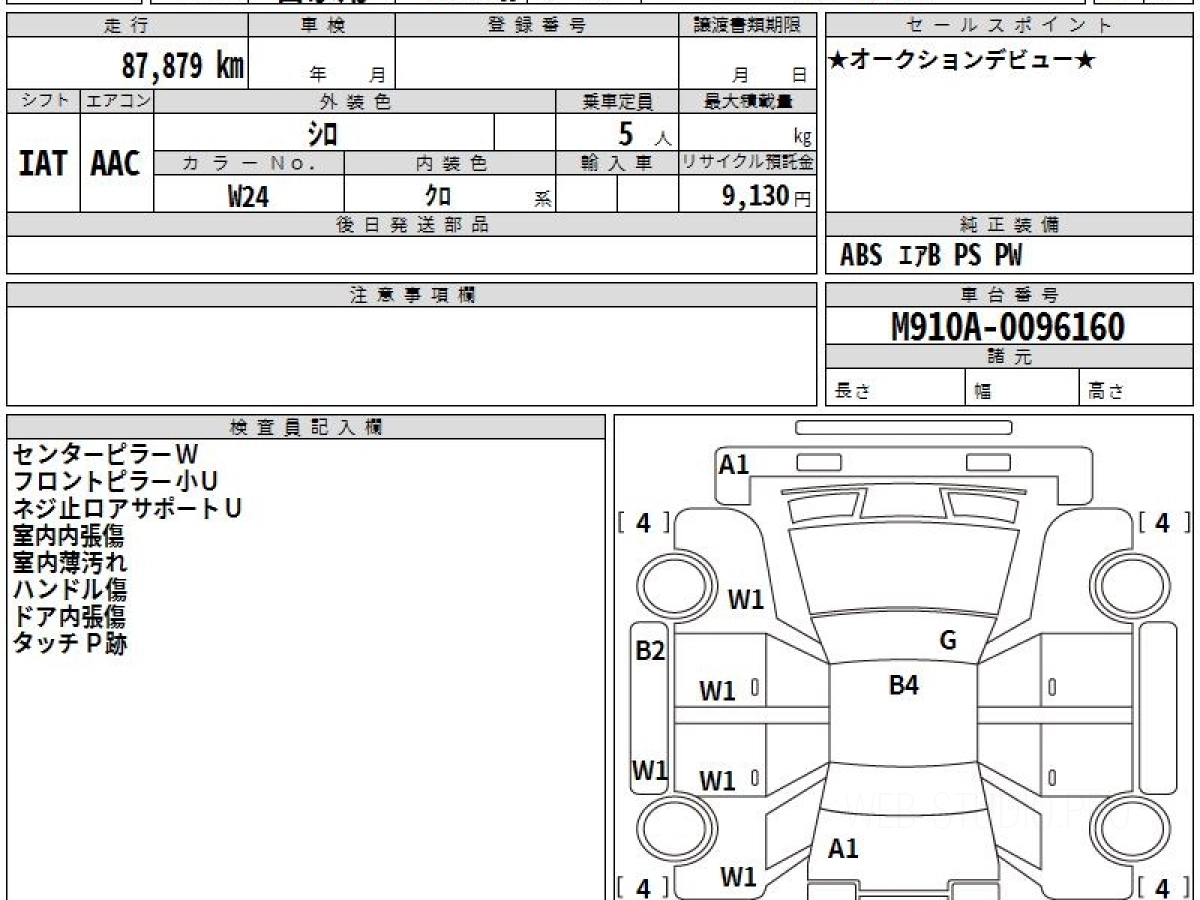Select the note フロントピラー小U
Screen dimensions: 1200x900
pyautogui.click(x=115, y=482)
